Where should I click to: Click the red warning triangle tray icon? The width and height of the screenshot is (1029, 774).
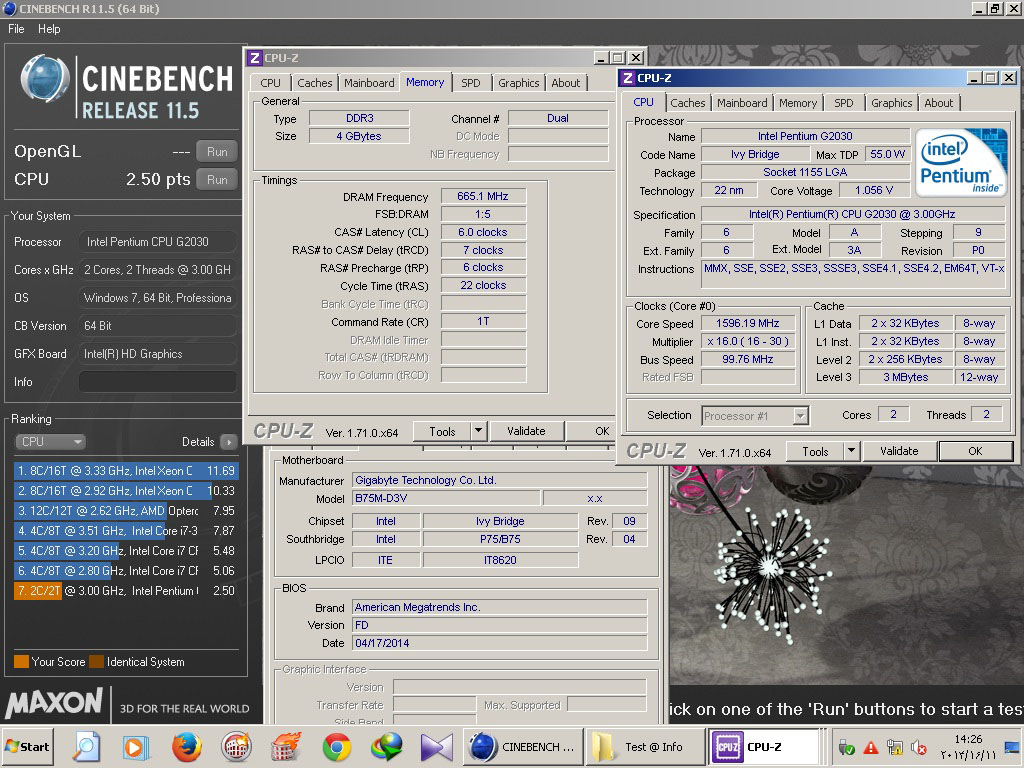(x=870, y=747)
